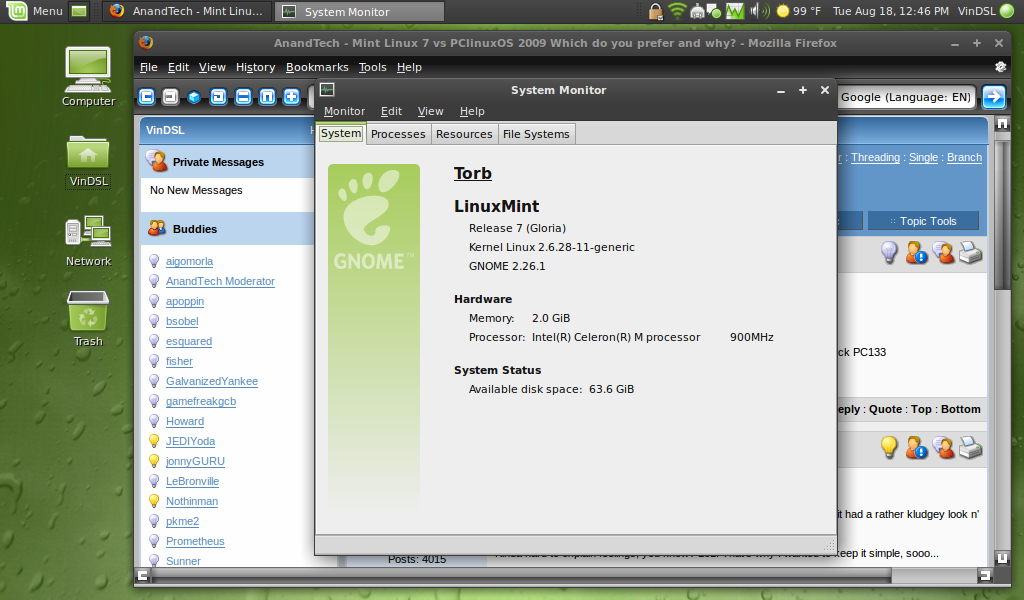Click the Buddies group icon
This screenshot has width=1024, height=600.
(157, 228)
